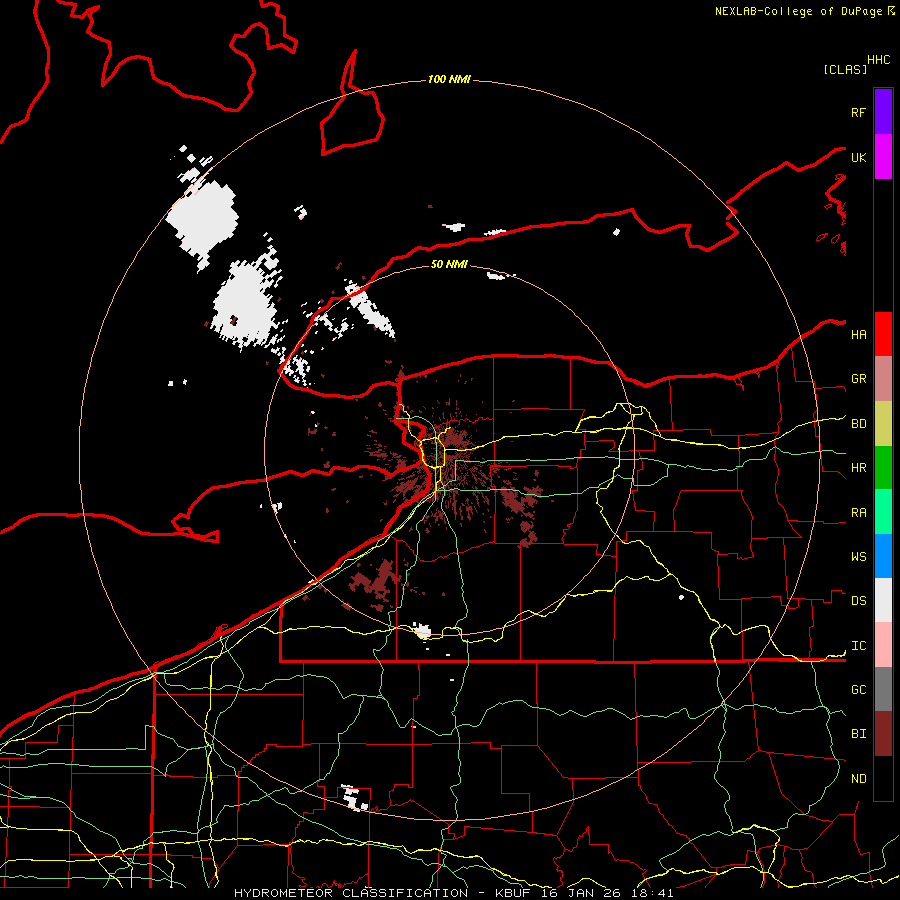Click the IC legend label
The width and height of the screenshot is (900, 900).
click(x=858, y=646)
